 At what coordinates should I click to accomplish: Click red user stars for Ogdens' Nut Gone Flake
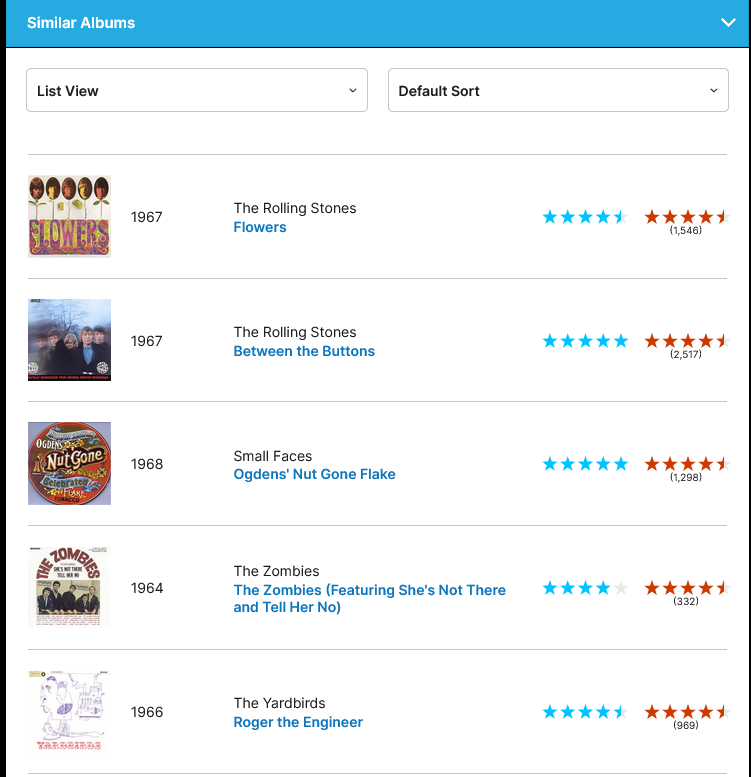(x=686, y=464)
